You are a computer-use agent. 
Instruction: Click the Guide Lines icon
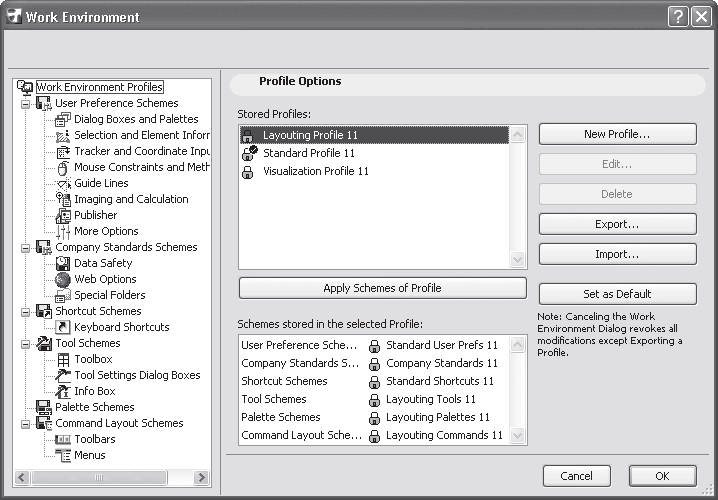pos(63,183)
